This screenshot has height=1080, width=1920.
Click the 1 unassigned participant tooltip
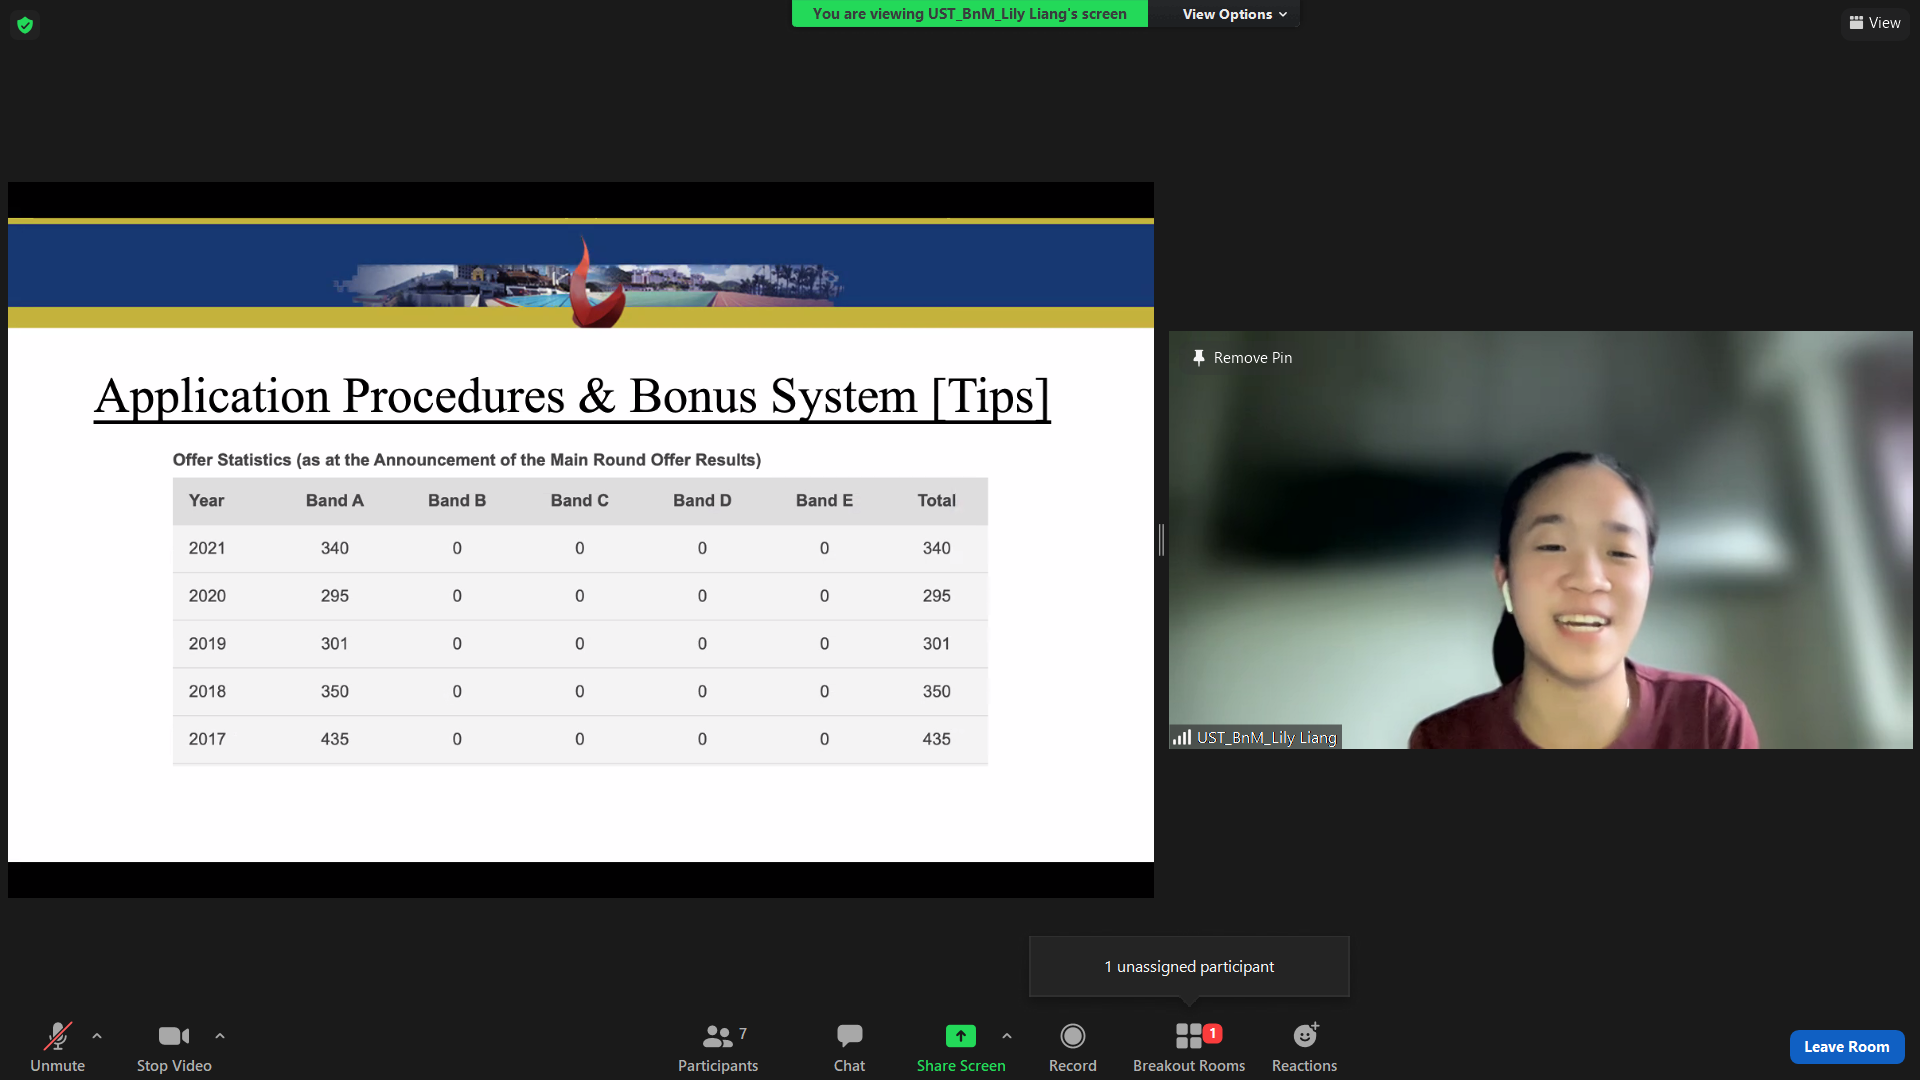1189,966
